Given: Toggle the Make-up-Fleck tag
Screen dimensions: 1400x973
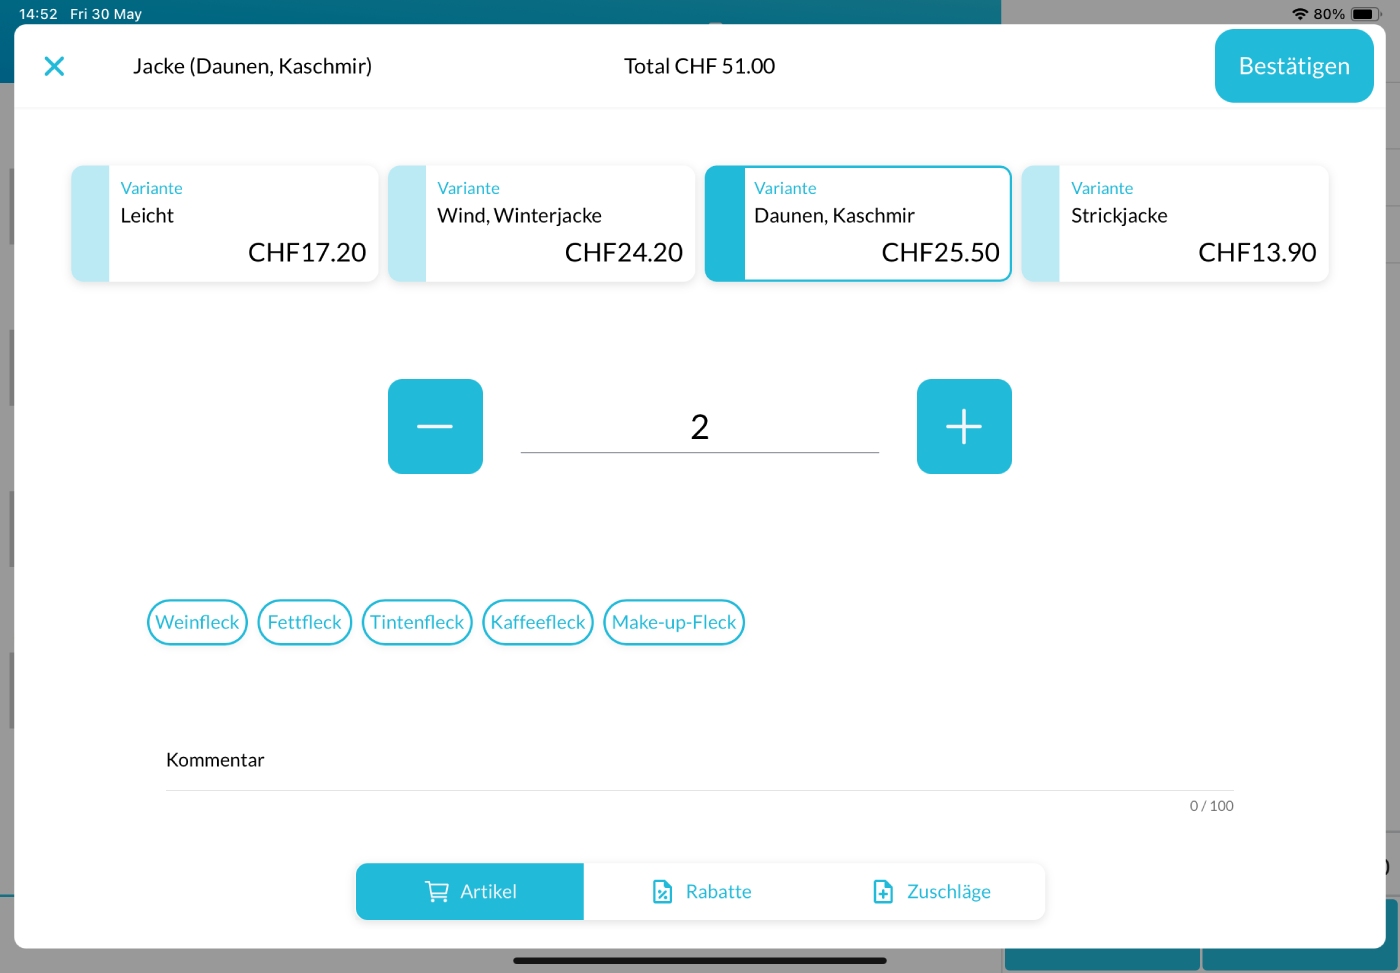Looking at the screenshot, I should [674, 622].
